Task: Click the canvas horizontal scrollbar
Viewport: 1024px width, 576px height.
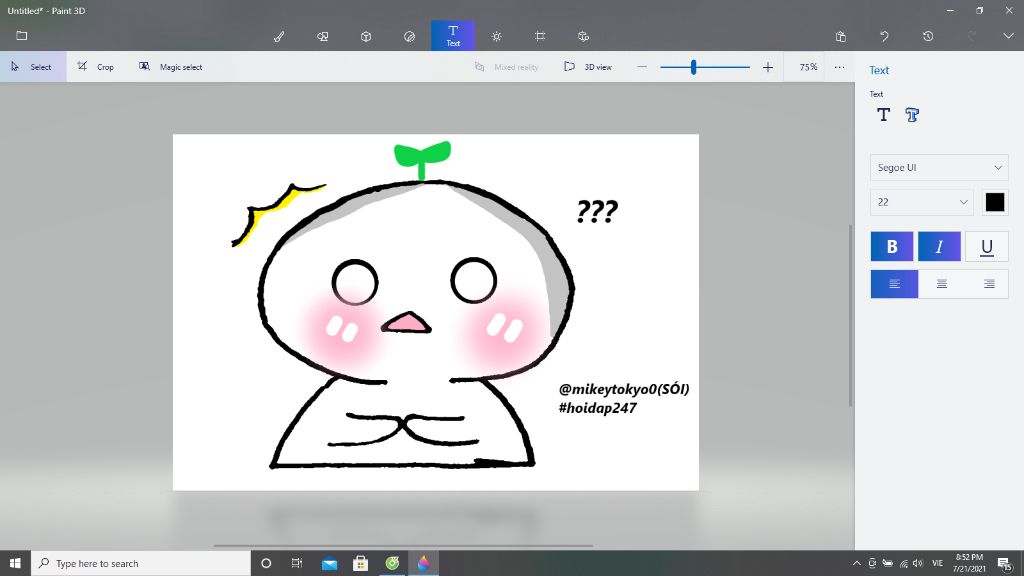Action: click(x=403, y=545)
